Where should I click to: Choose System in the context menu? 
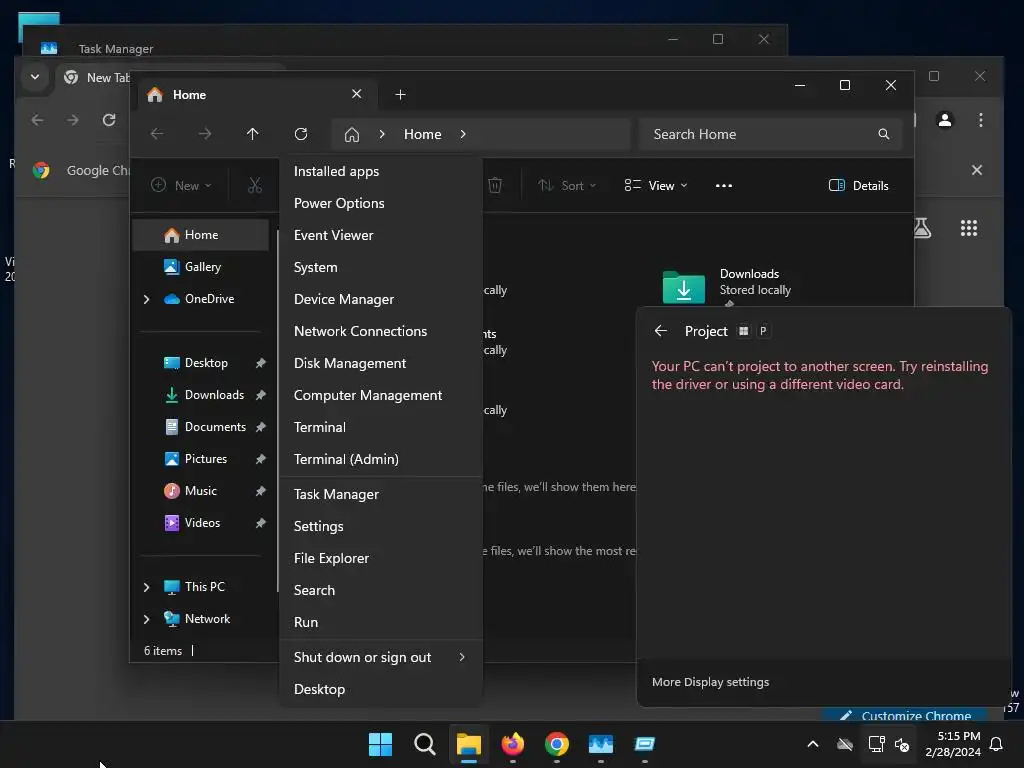[381, 267]
